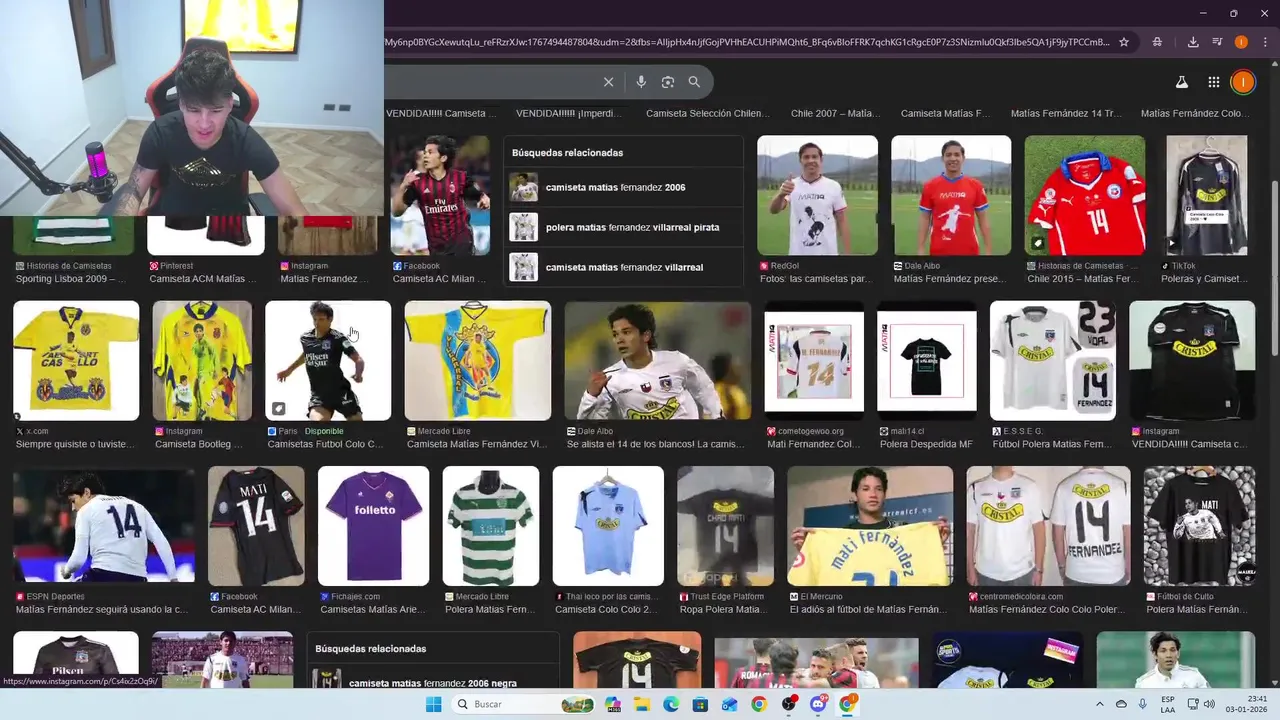Viewport: 1280px width, 720px height.
Task: Switch to OBS Studio in taskbar
Action: pos(789,704)
